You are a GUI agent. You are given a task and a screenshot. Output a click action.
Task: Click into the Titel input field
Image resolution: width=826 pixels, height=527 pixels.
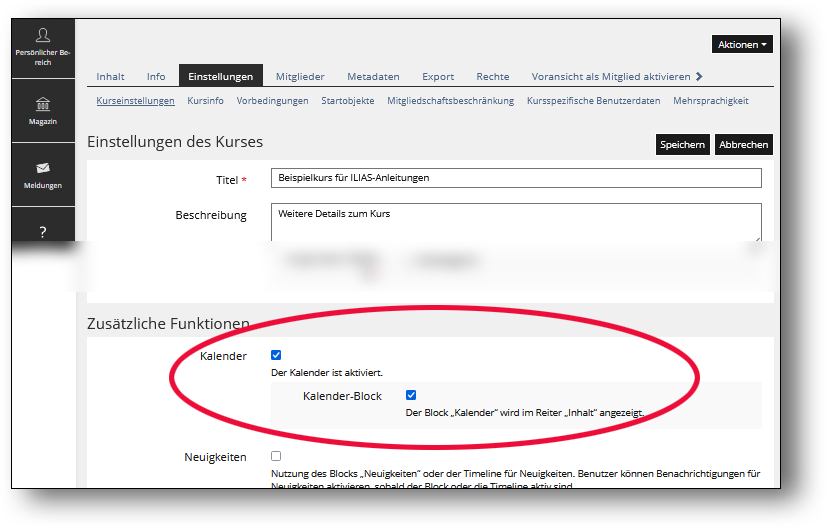516,178
